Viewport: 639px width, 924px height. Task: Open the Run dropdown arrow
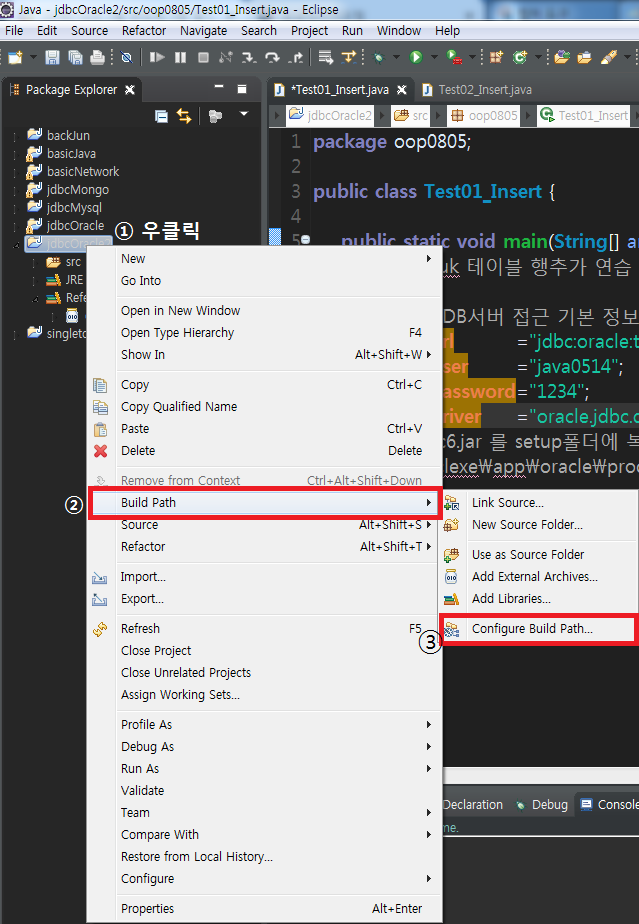click(434, 57)
